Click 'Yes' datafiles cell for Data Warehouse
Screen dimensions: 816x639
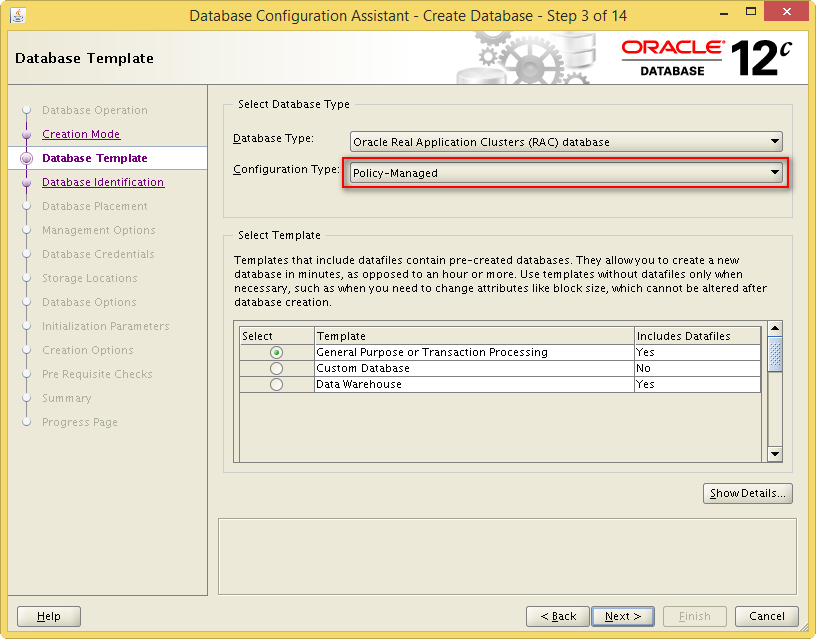(697, 385)
